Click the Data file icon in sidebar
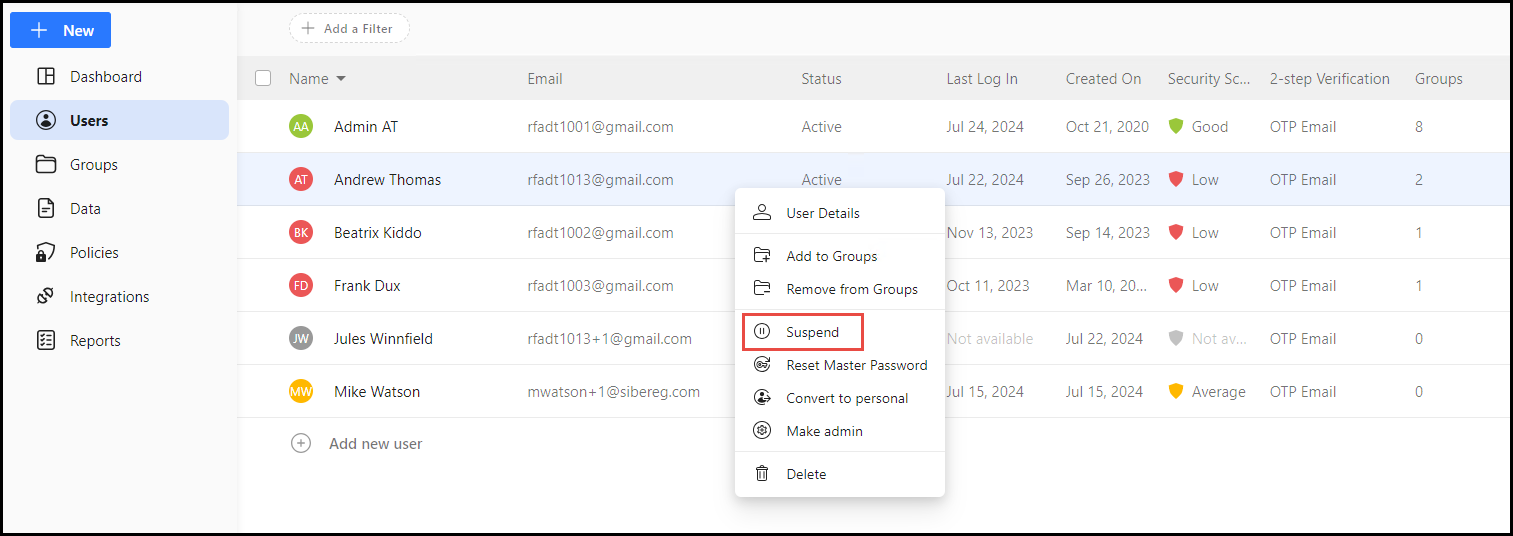 click(46, 209)
